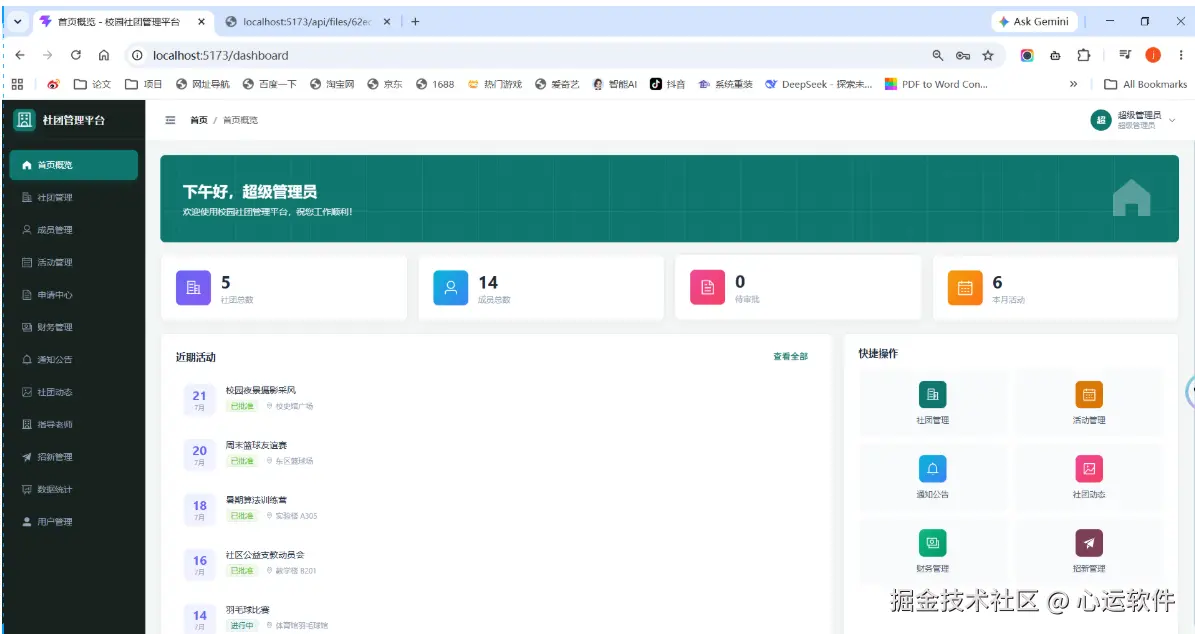Open the tab search chevron

pos(18,21)
